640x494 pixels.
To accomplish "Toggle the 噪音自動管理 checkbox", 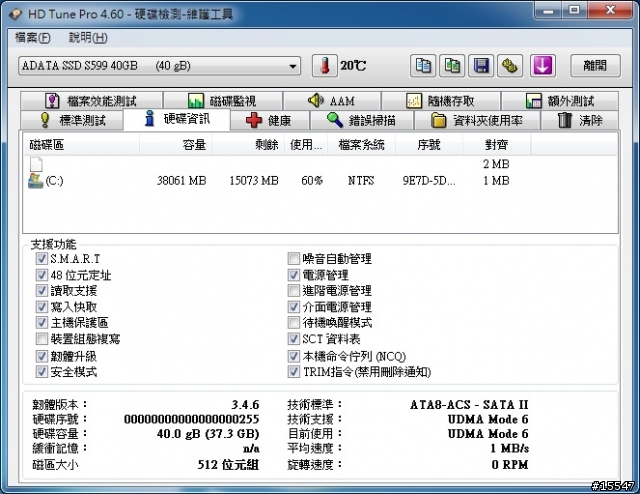I will click(x=293, y=258).
